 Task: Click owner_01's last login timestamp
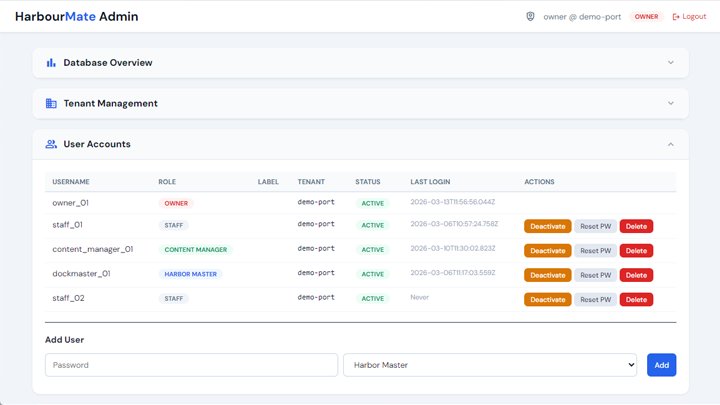tap(453, 202)
